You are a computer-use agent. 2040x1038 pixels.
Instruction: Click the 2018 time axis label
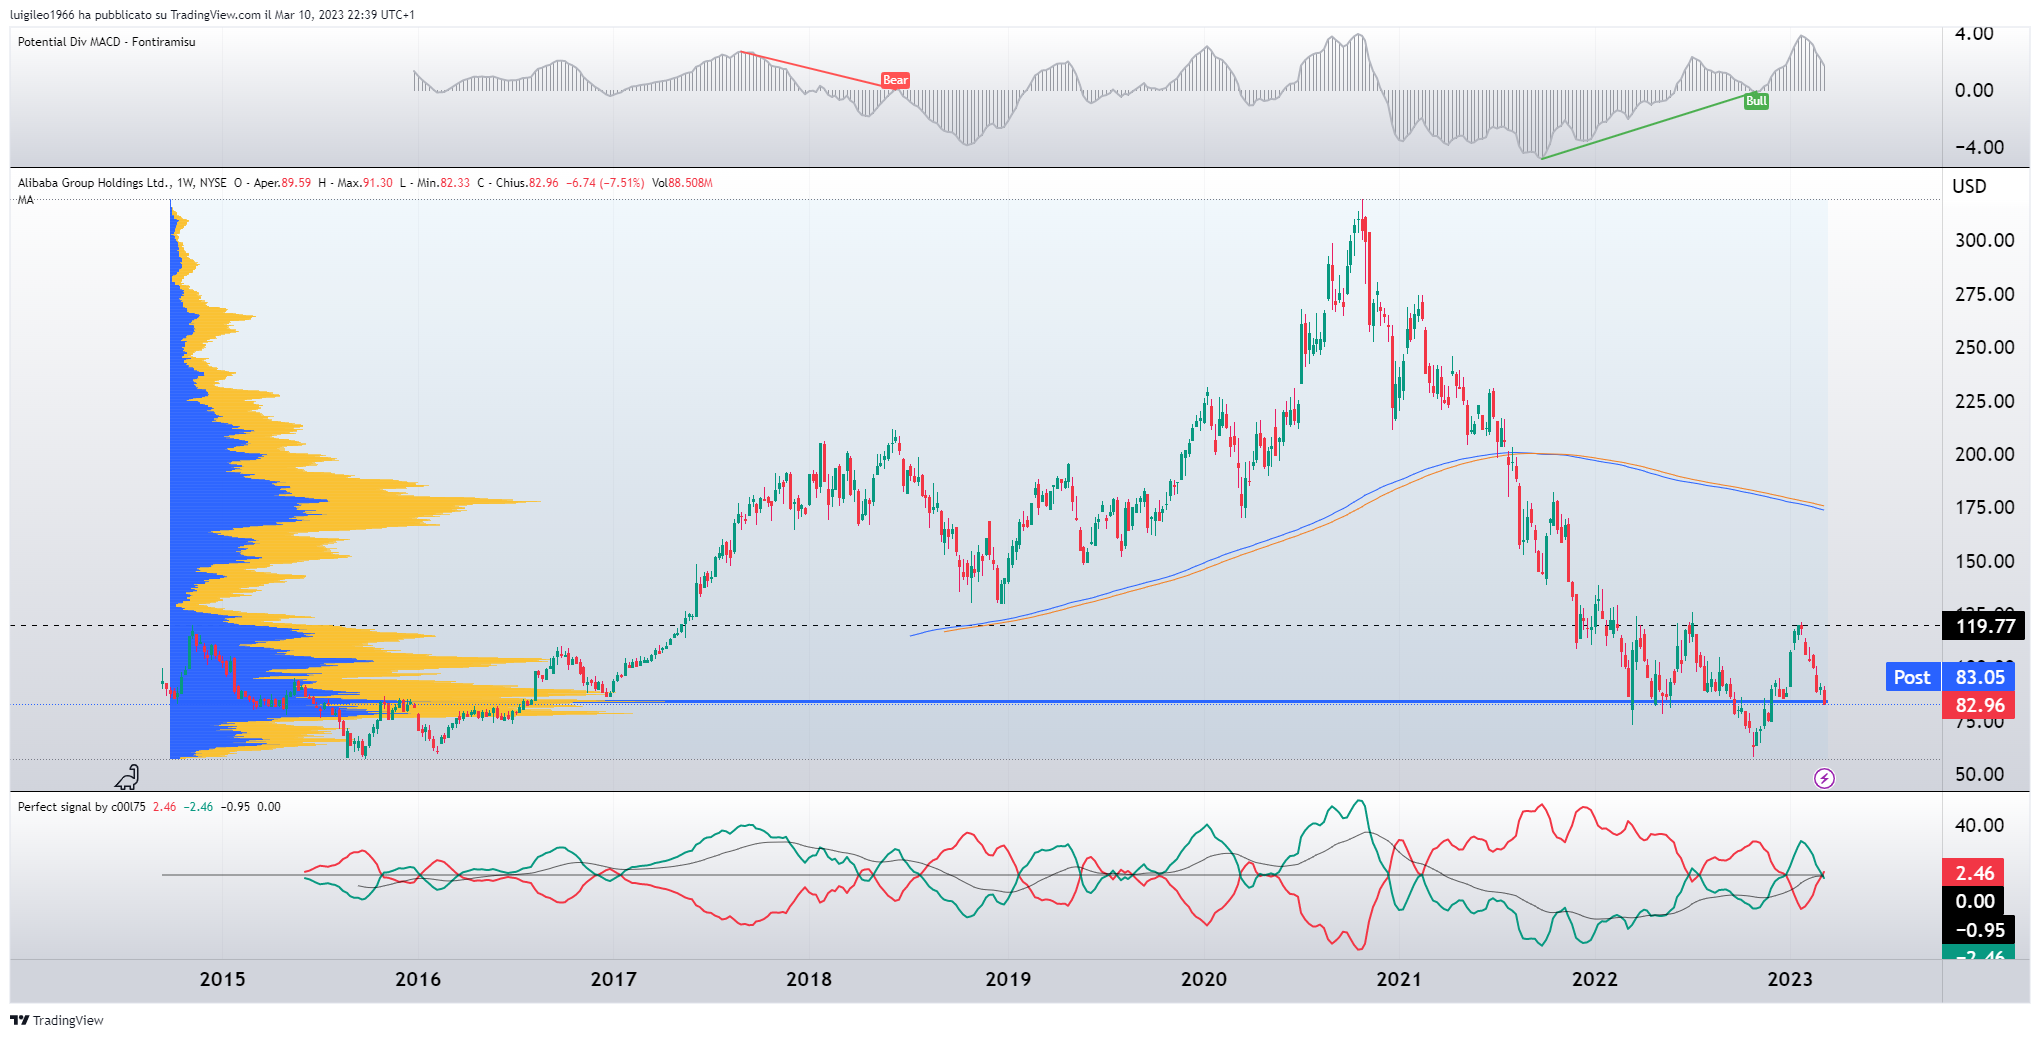point(809,979)
